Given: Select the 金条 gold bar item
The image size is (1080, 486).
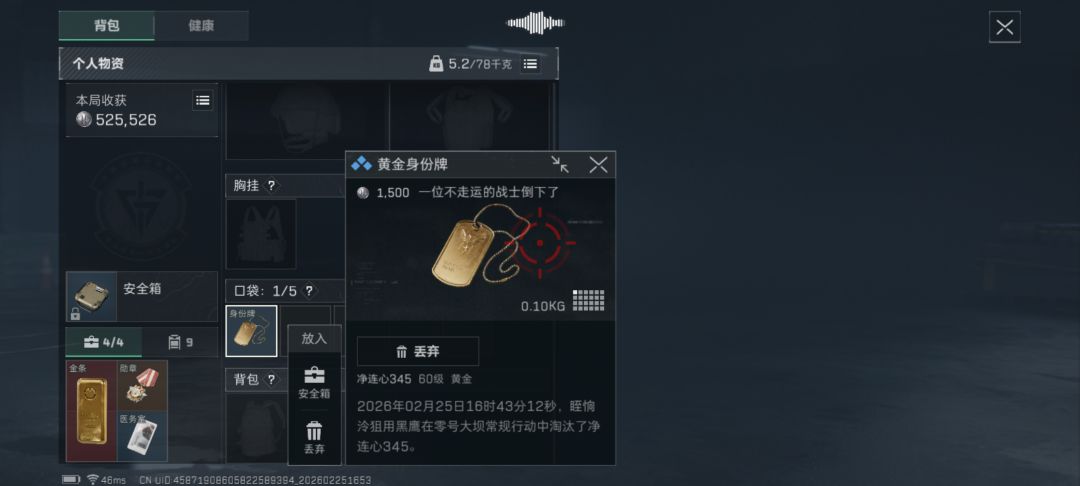Looking at the screenshot, I should (92, 411).
